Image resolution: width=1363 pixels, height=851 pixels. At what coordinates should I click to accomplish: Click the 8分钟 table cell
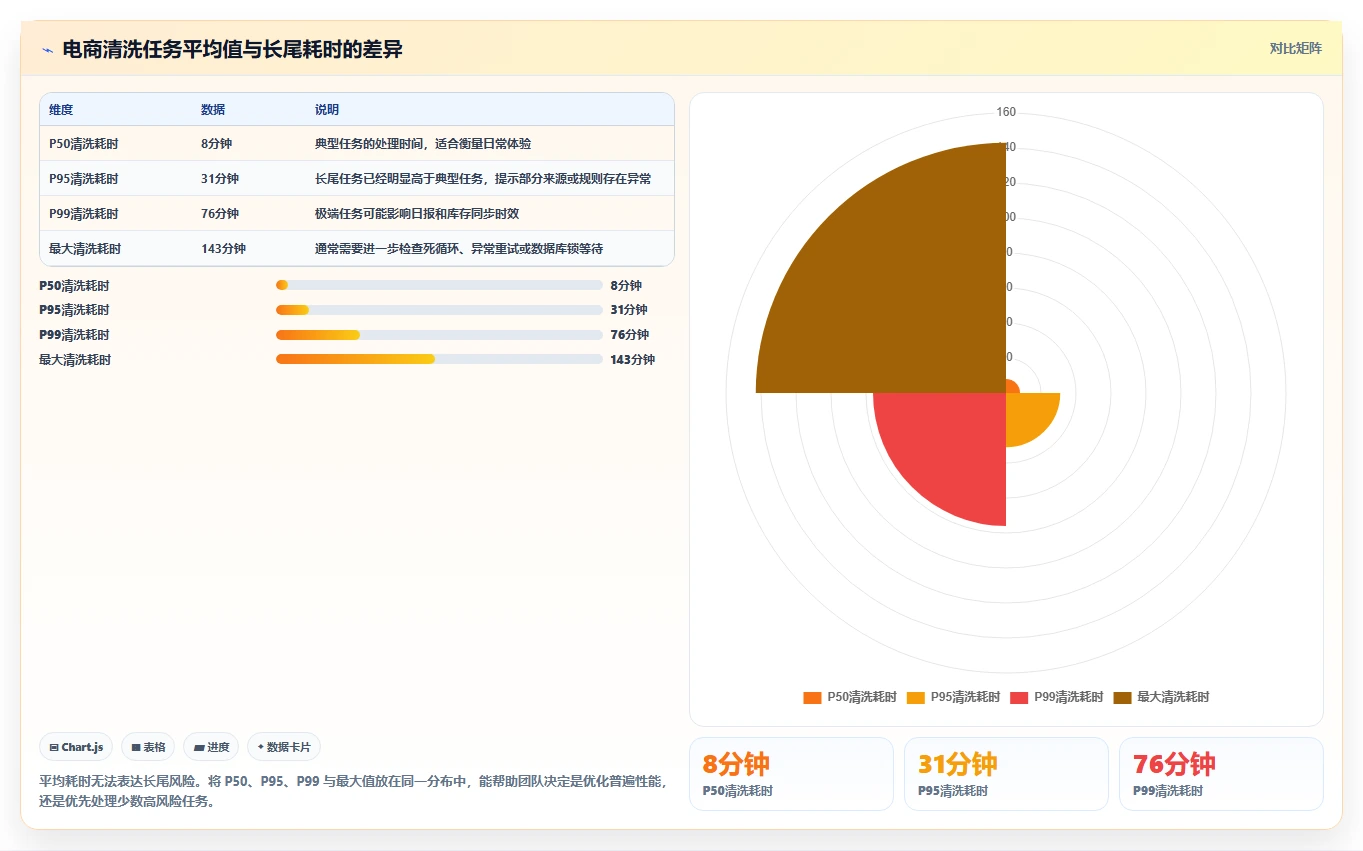point(216,144)
